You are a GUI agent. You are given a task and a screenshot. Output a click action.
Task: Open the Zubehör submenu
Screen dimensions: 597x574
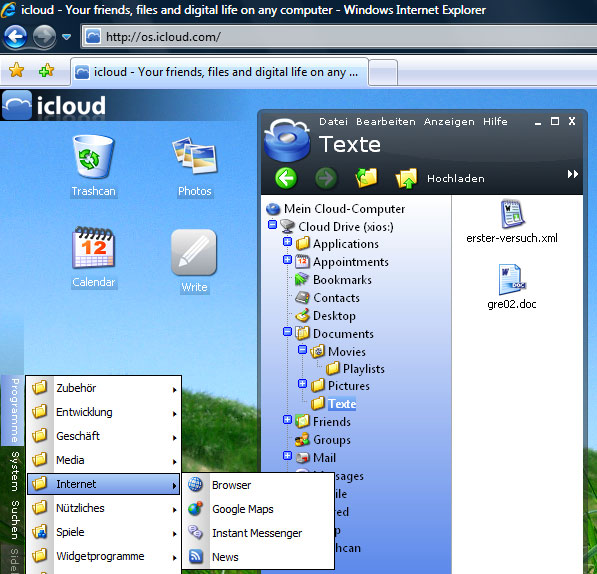point(104,388)
